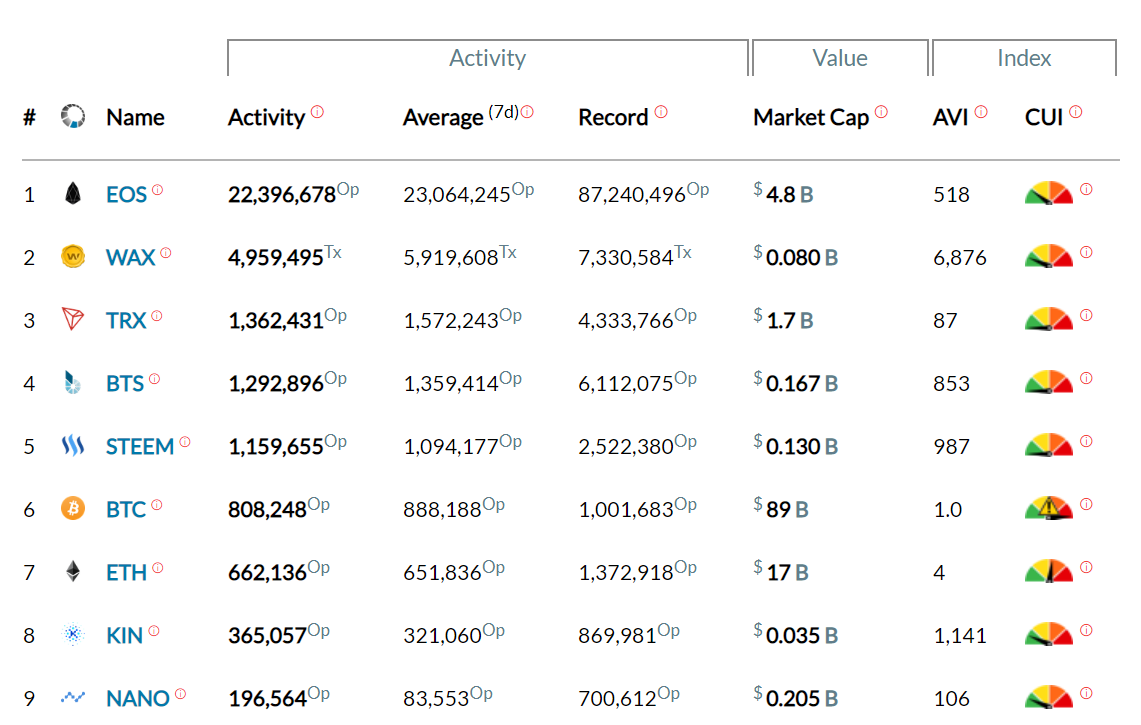1141x725 pixels.
Task: Open the EOS coin link
Action: coord(126,195)
